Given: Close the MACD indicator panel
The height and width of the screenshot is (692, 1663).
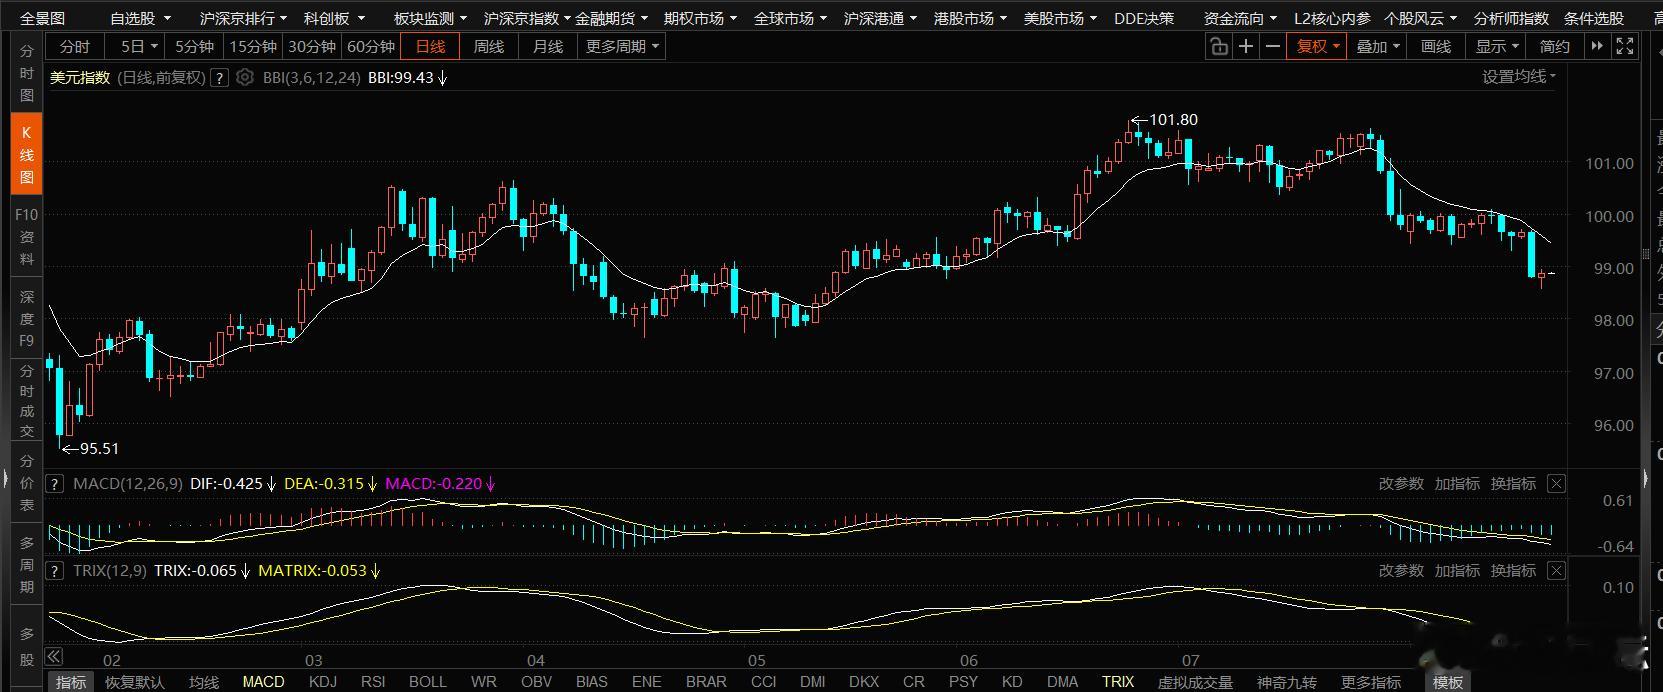Looking at the screenshot, I should [1556, 484].
